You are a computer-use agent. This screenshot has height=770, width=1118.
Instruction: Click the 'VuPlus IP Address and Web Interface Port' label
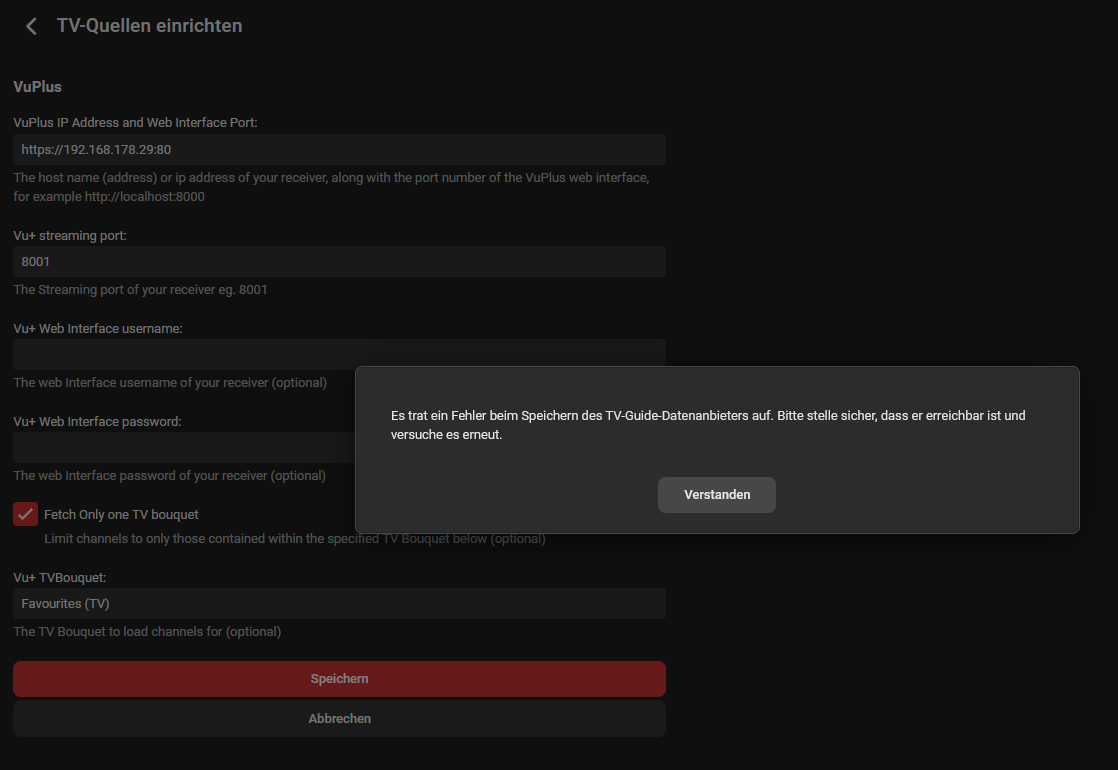[135, 122]
